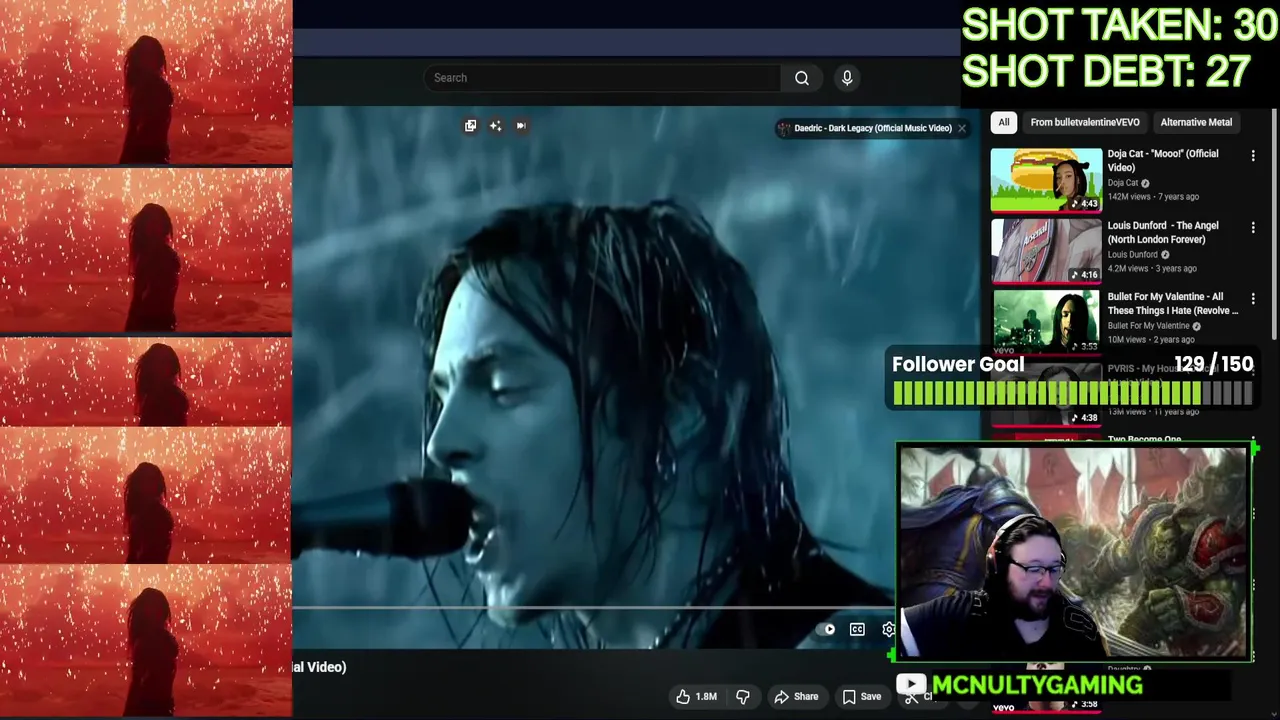Open more options for Bullet For My Valentine video
This screenshot has height=720, width=1280.
[x=1253, y=299]
